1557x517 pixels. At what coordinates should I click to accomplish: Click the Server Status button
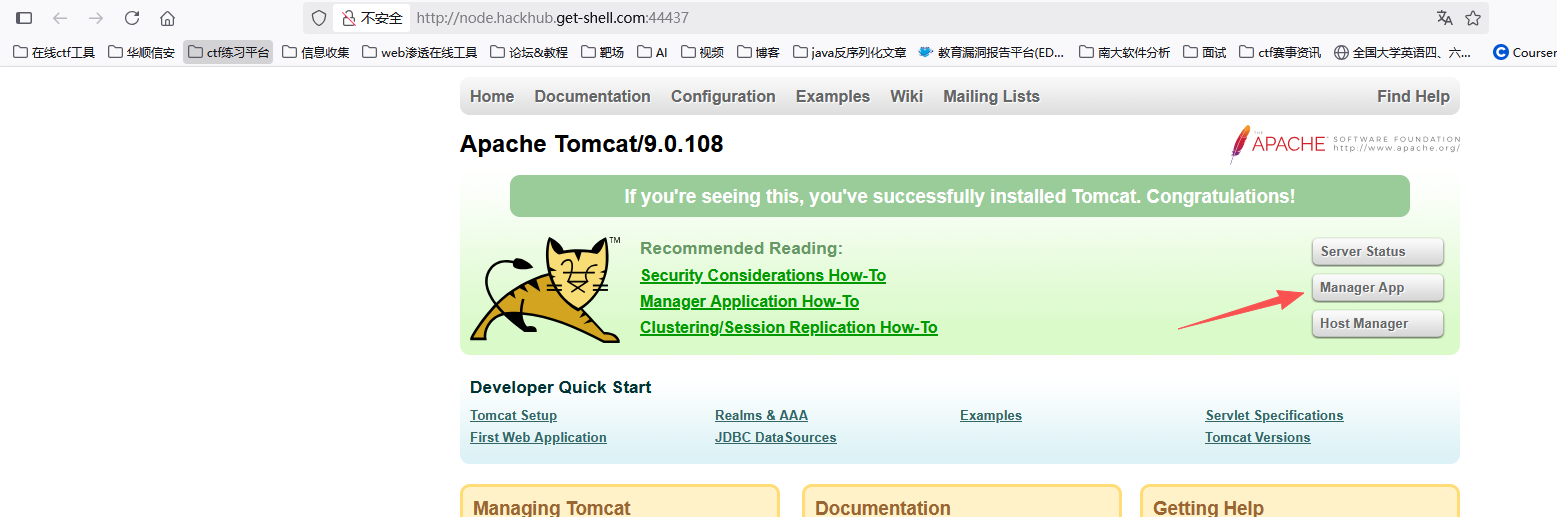[1377, 251]
